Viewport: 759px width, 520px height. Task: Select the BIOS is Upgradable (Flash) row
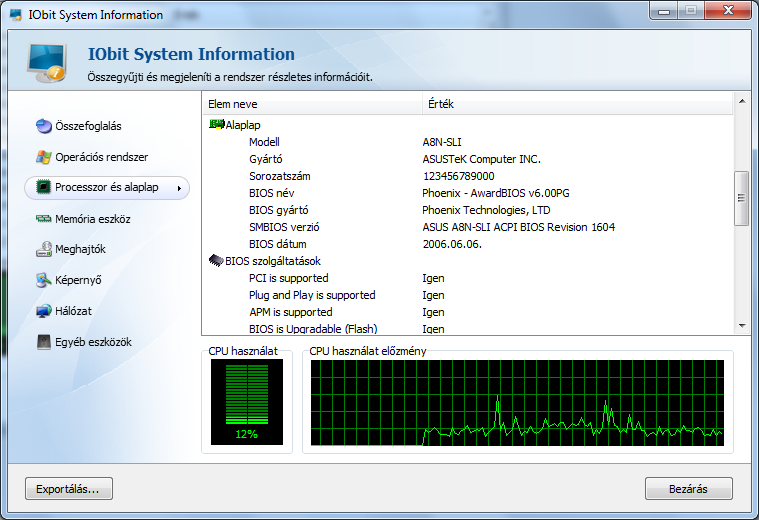click(x=467, y=328)
